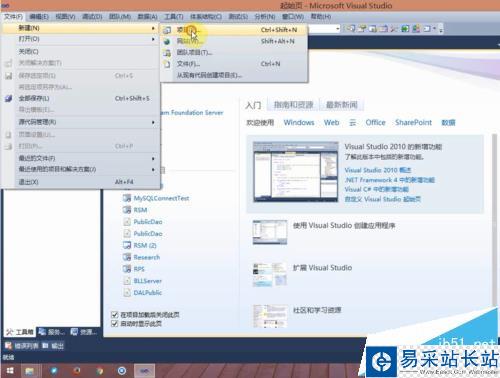Open the 帮助(H) menu
The width and height of the screenshot is (500, 378).
coord(321,16)
